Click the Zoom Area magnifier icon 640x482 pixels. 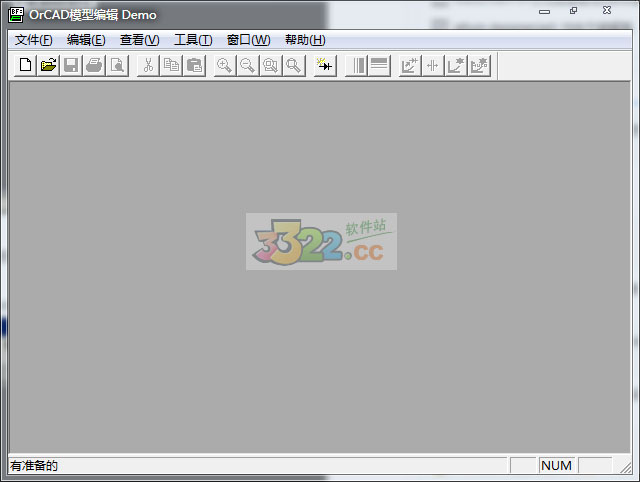pos(270,65)
